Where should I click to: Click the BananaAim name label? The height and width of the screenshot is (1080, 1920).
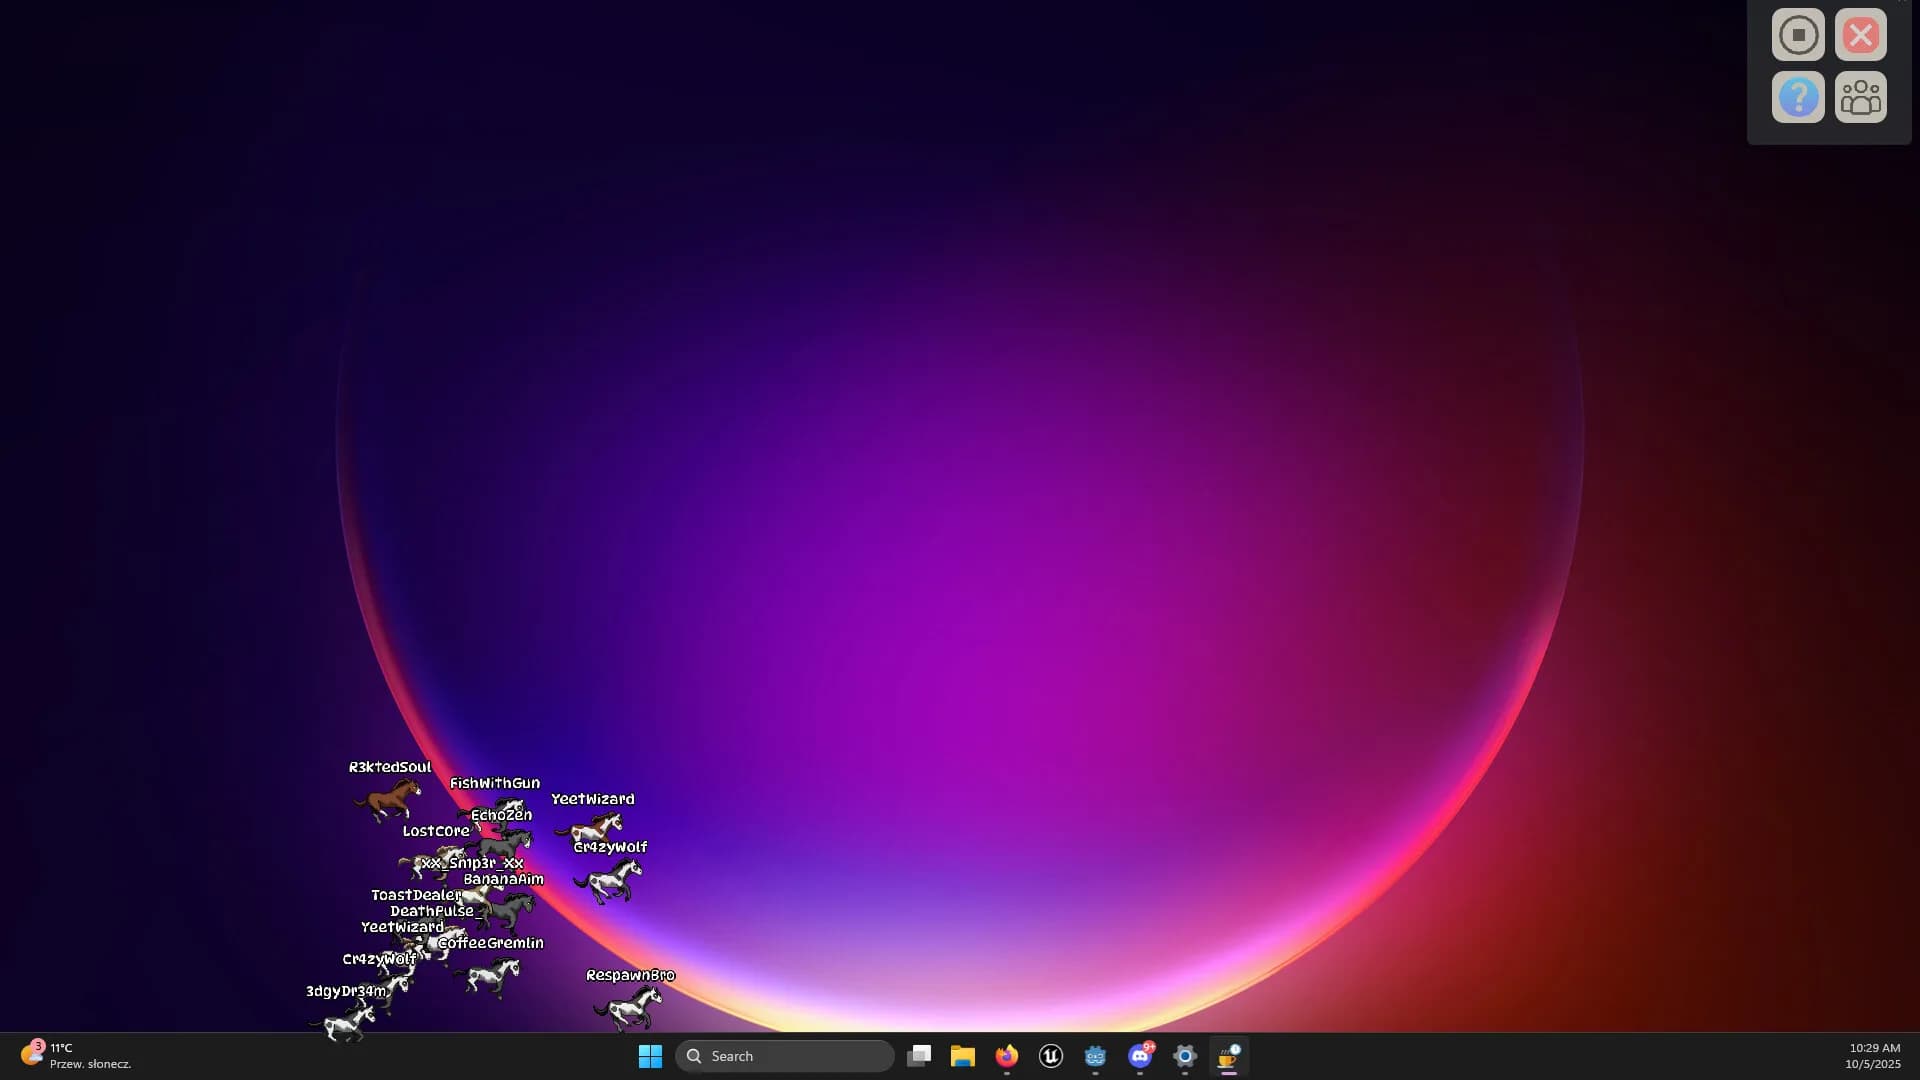pos(504,879)
